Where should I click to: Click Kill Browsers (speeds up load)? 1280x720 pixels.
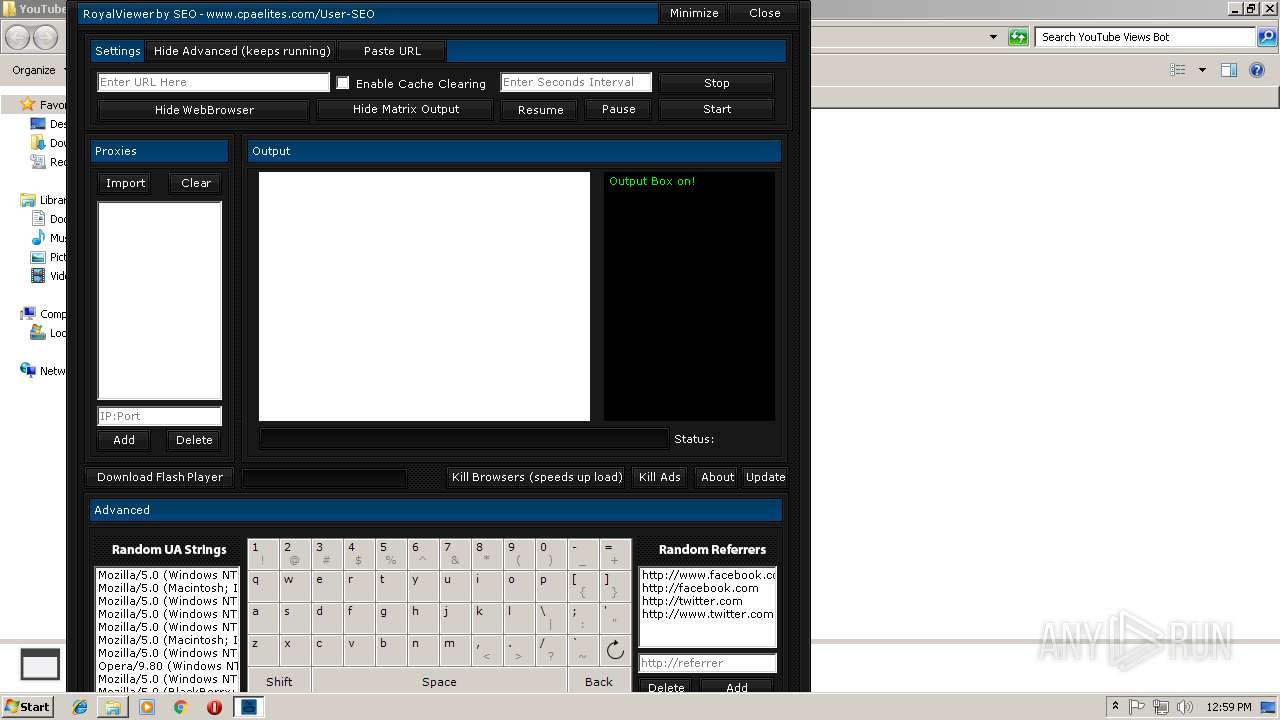(x=537, y=477)
